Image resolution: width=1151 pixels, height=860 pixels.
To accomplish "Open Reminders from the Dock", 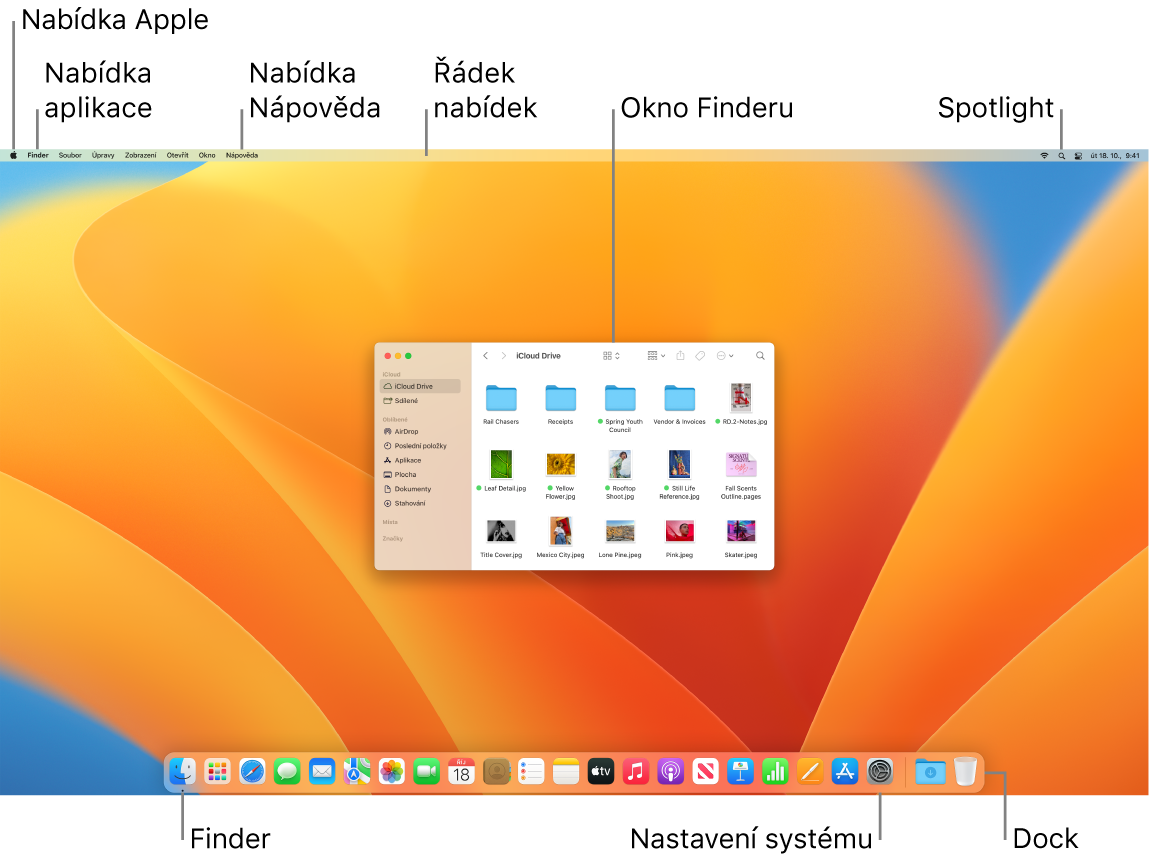I will tap(531, 771).
